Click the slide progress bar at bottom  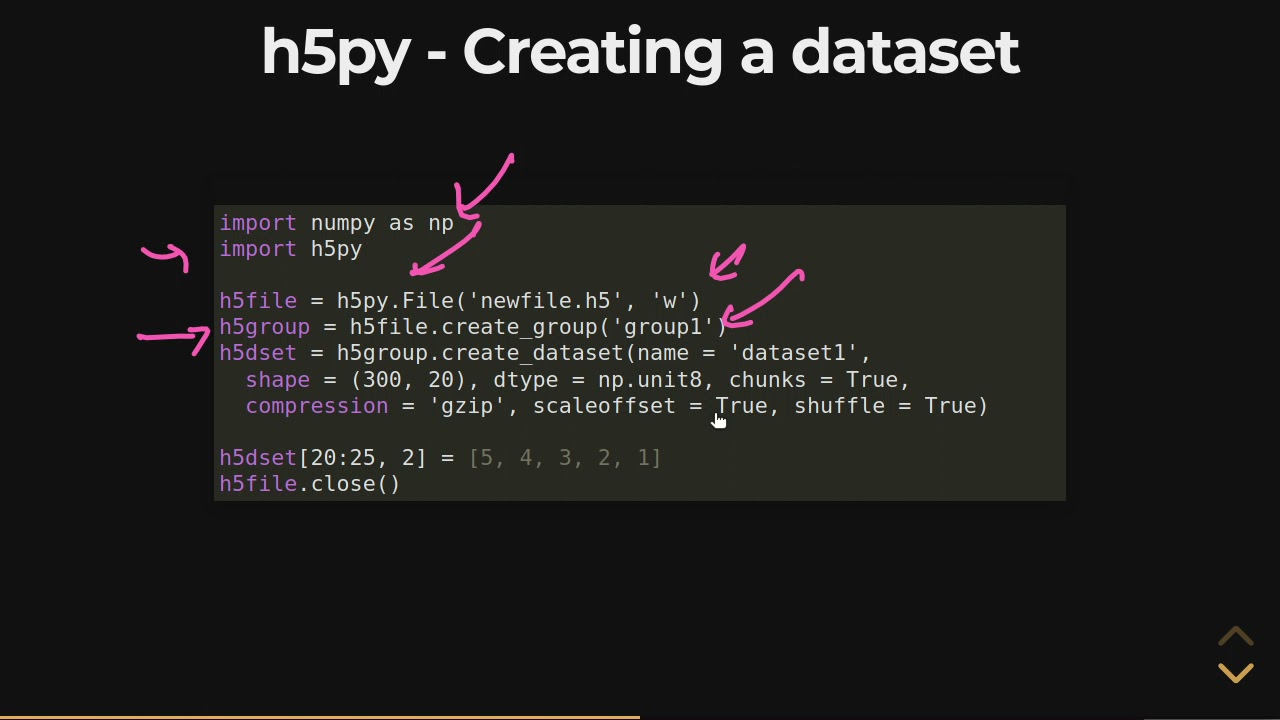(640, 717)
